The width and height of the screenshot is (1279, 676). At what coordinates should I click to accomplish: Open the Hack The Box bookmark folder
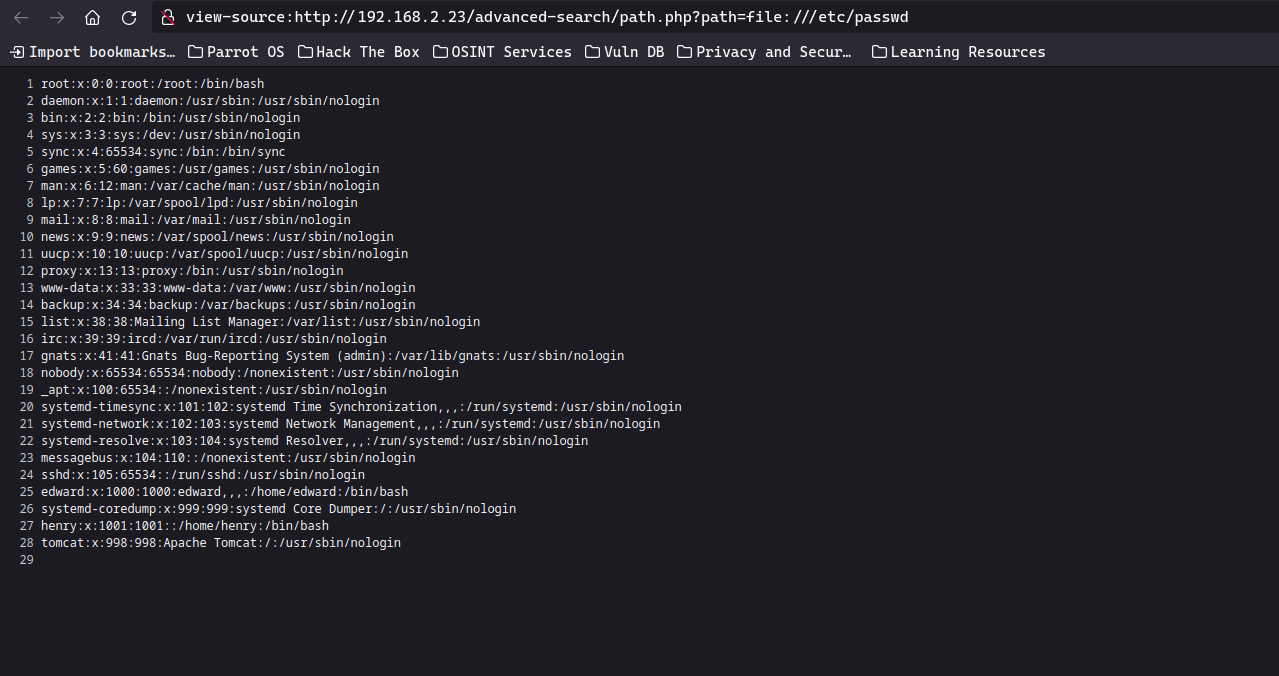(358, 52)
